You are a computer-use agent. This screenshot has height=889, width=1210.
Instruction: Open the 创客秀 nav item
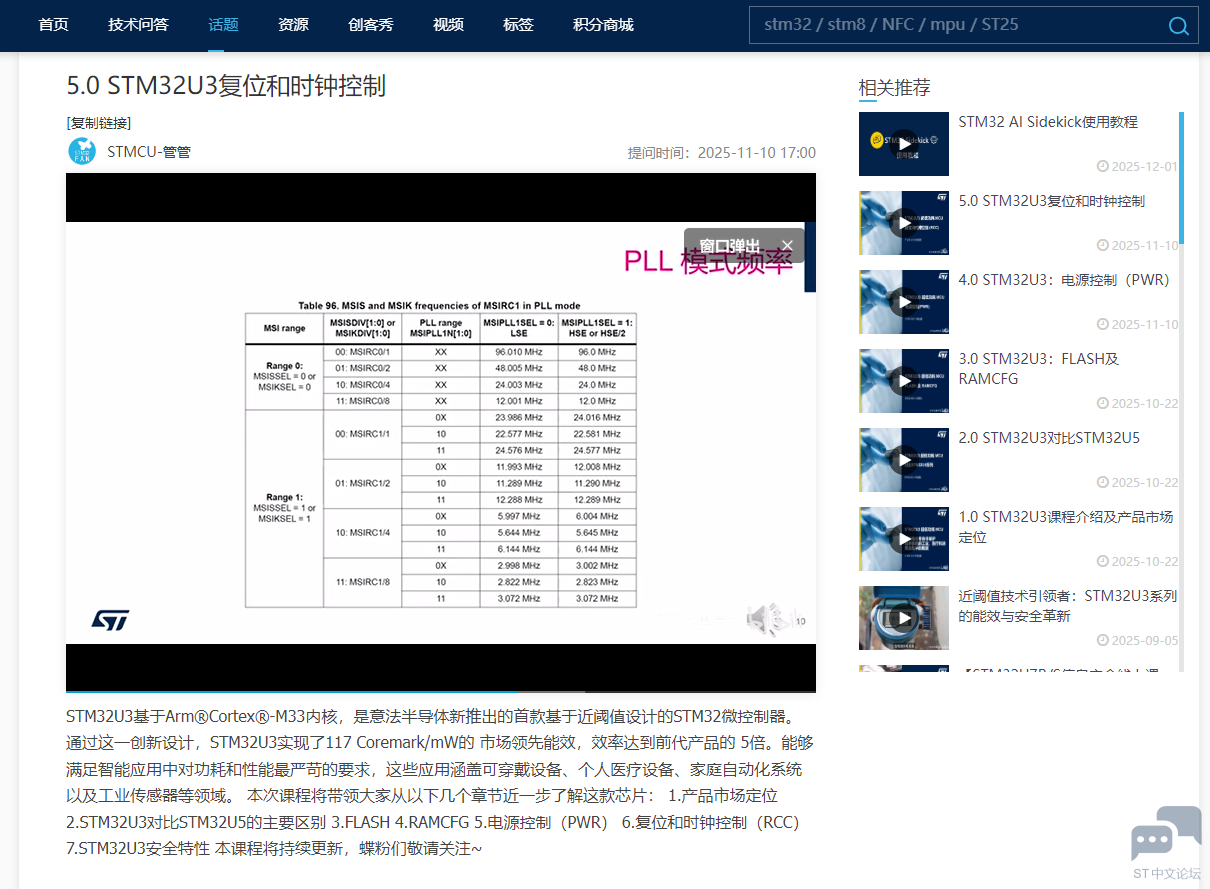click(x=371, y=25)
